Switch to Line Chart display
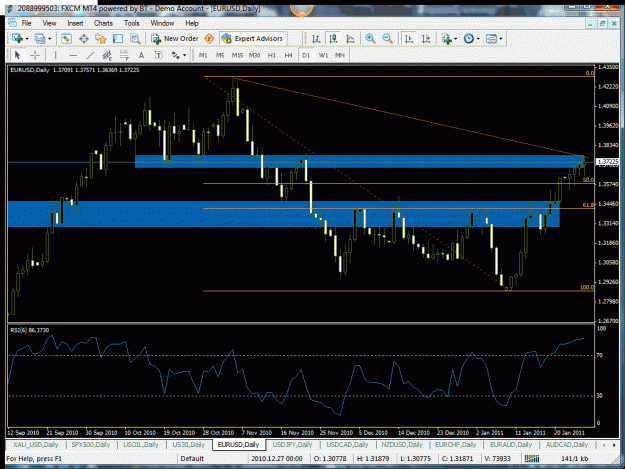Image resolution: width=625 pixels, height=469 pixels. click(350, 39)
